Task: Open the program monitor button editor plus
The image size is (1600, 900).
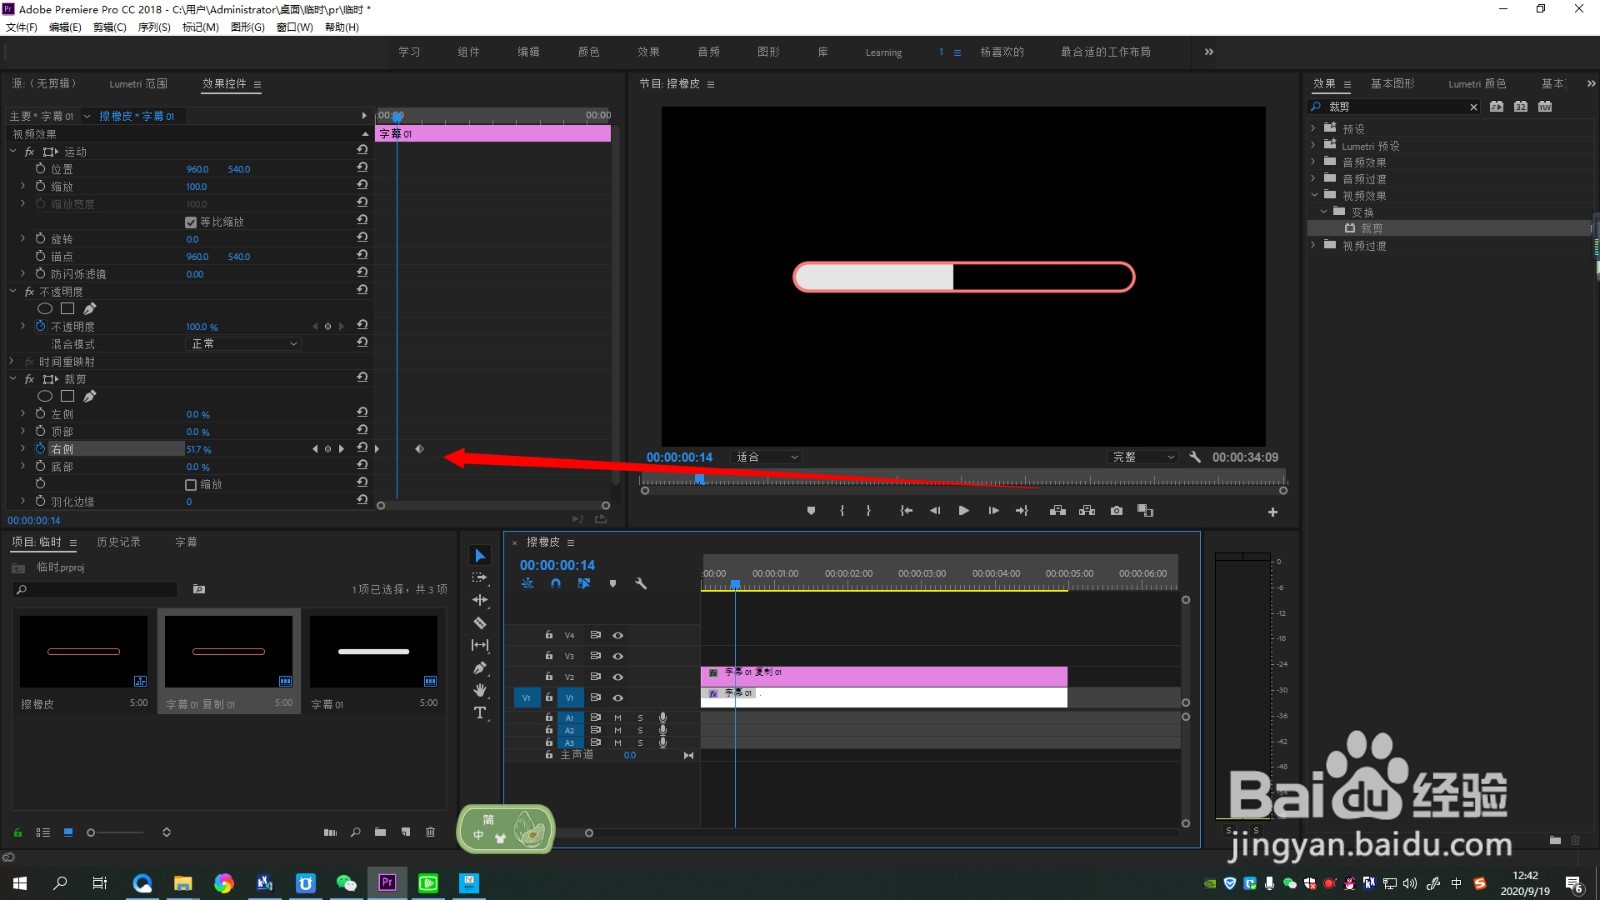Action: [1273, 512]
